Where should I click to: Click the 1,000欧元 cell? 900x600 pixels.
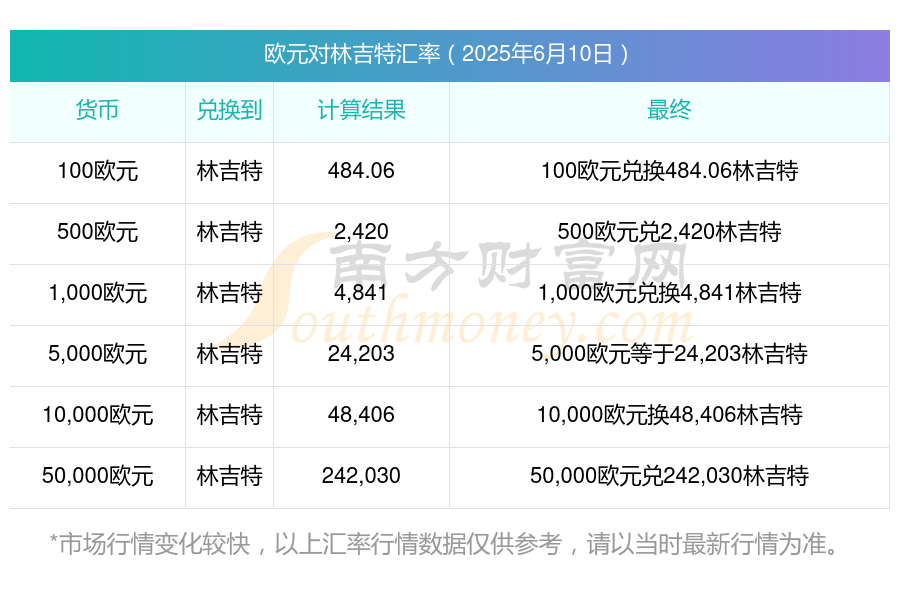[x=98, y=293]
